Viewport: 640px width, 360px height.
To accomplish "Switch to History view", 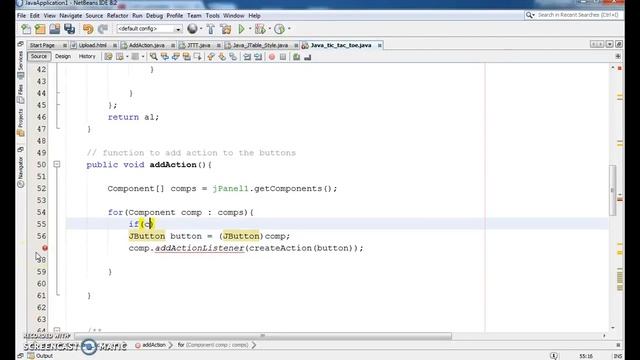I will point(87,56).
